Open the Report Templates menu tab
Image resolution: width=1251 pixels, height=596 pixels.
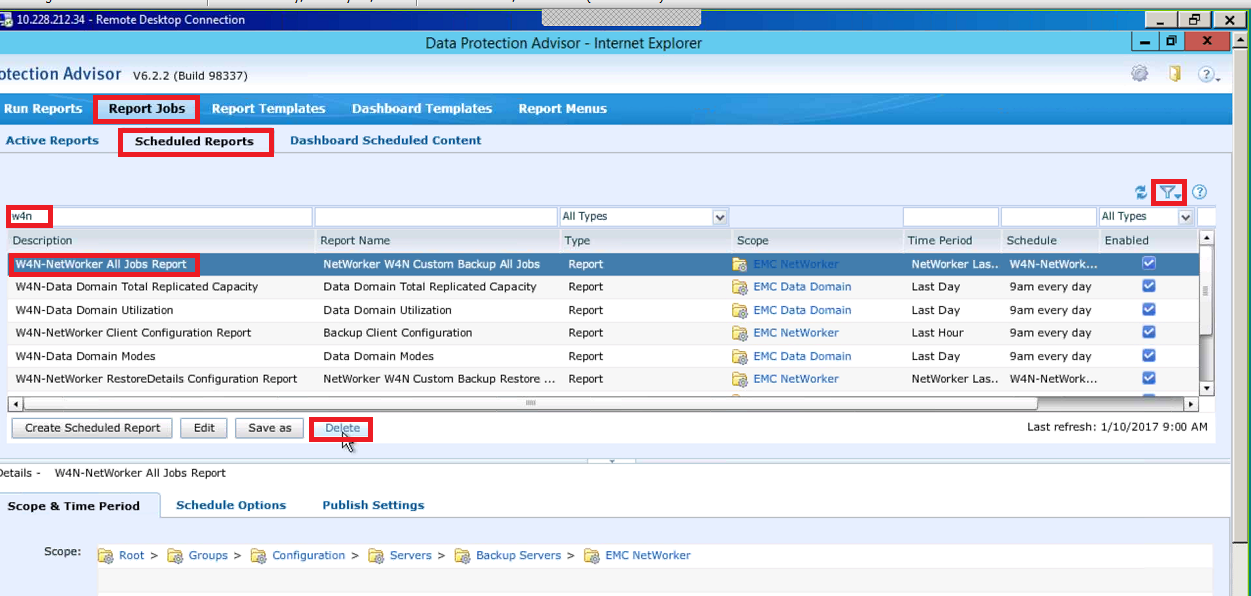(268, 109)
